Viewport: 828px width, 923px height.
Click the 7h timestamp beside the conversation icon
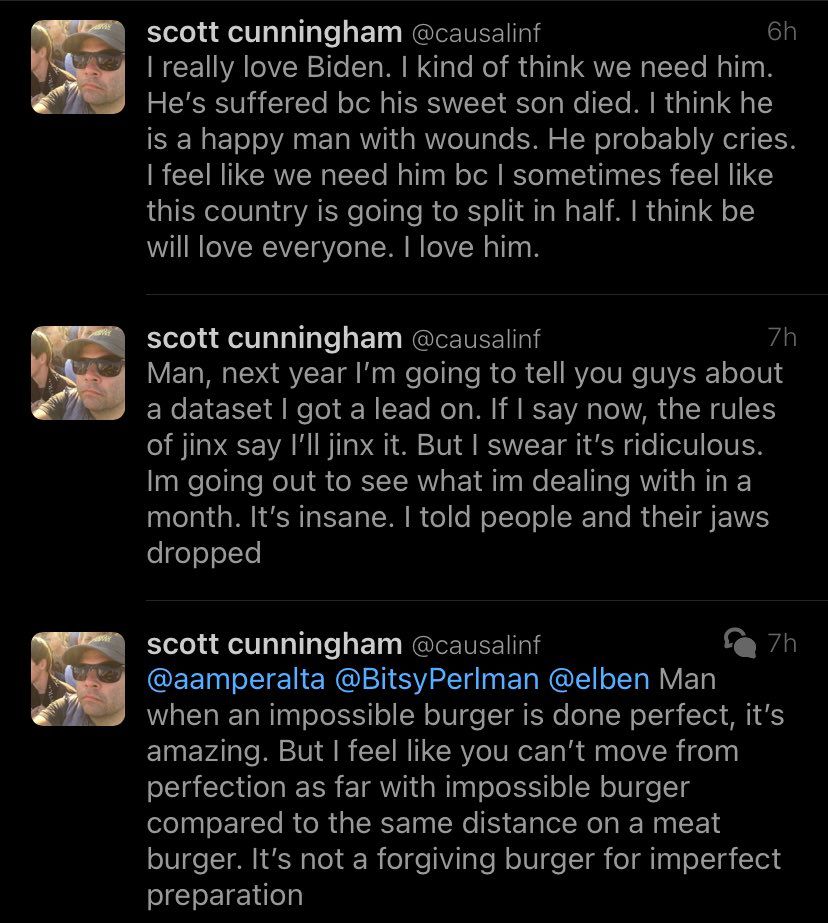pyautogui.click(x=781, y=644)
